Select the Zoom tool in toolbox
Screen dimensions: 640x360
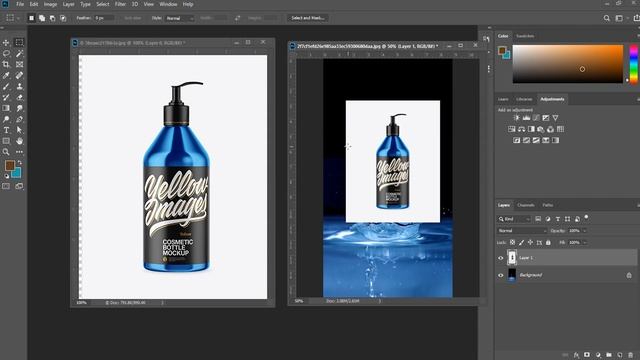(6, 152)
